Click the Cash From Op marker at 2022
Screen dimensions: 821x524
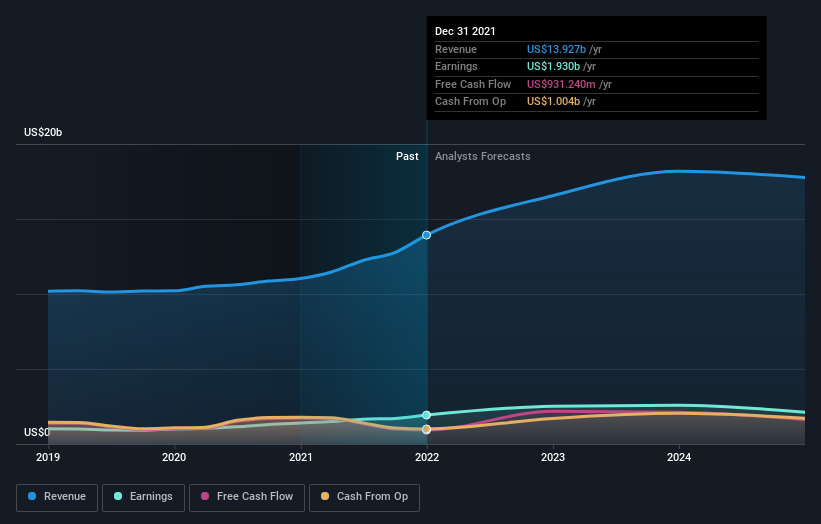point(427,429)
